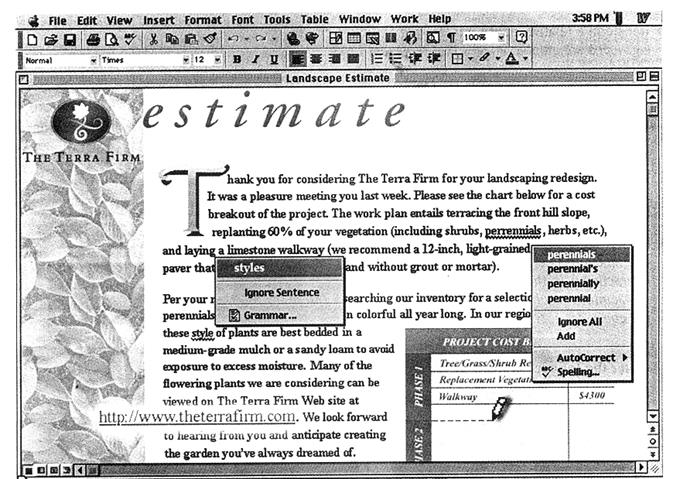Open the Apple menu
The height and width of the screenshot is (479, 680).
click(33, 21)
